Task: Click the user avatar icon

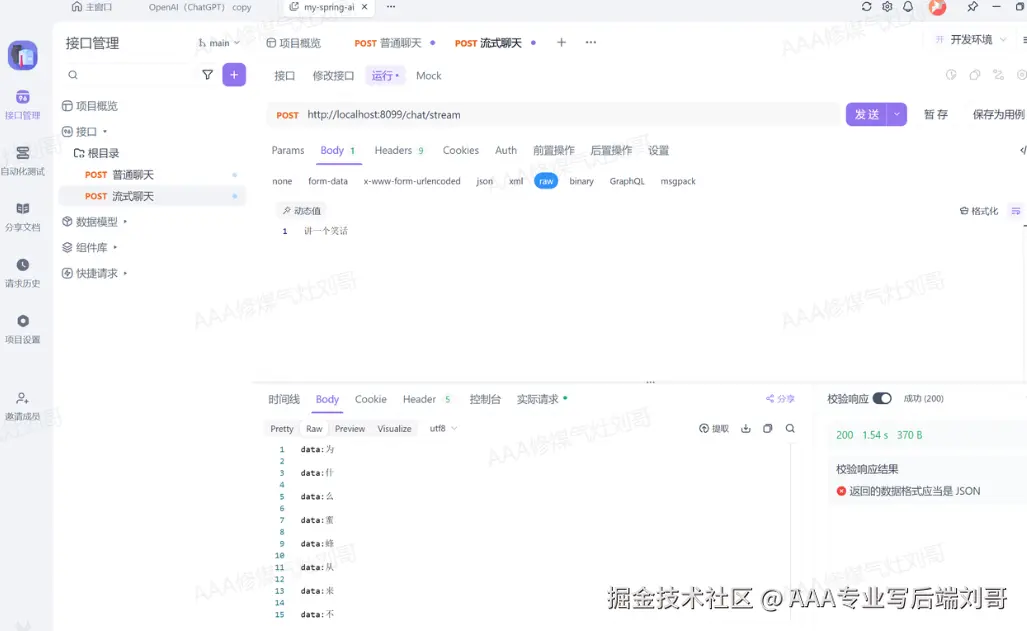Action: [937, 7]
